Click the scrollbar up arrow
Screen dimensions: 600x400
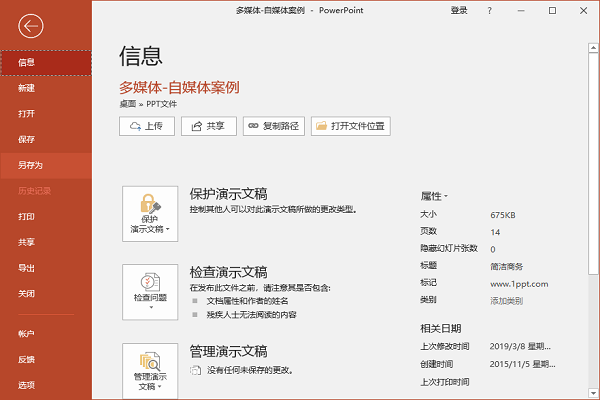click(593, 48)
